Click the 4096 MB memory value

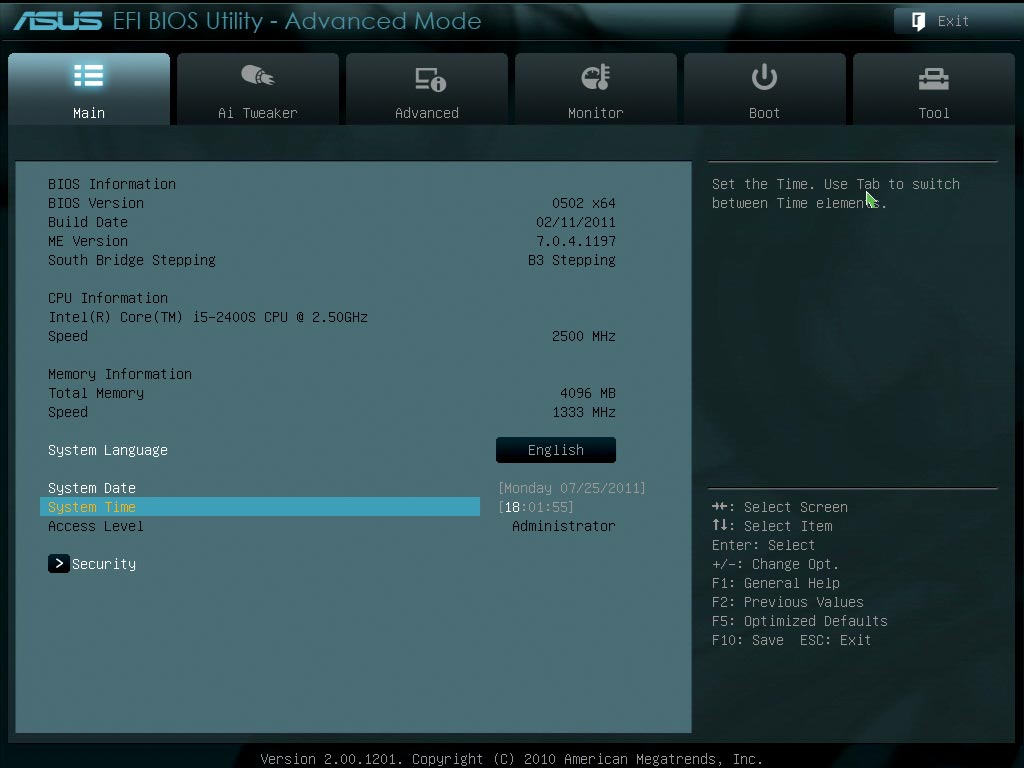tap(587, 392)
